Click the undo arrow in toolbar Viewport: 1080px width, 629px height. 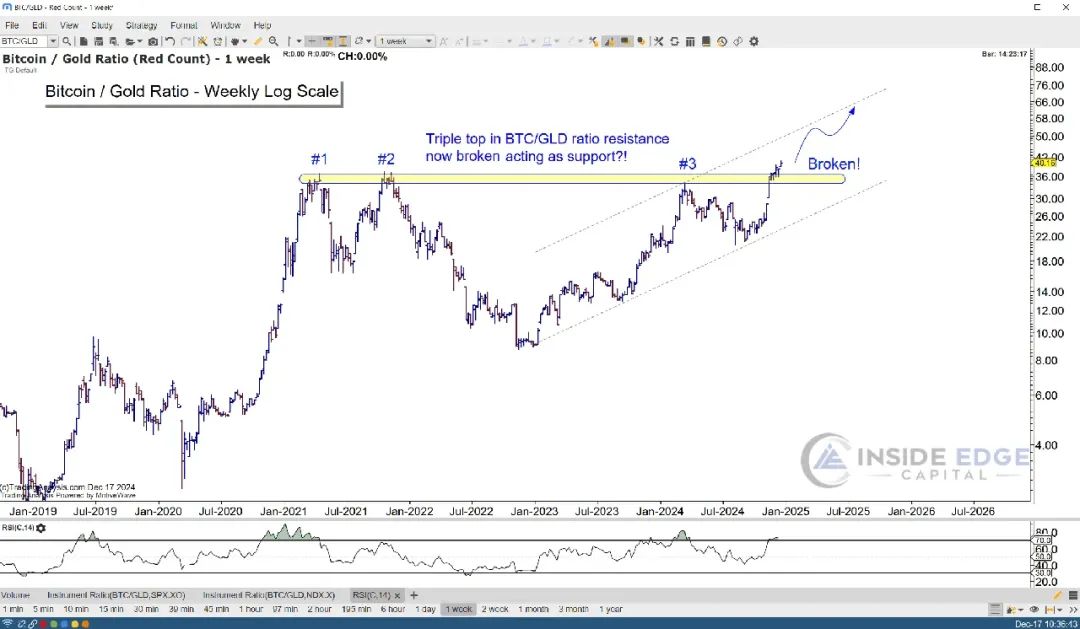coord(169,41)
